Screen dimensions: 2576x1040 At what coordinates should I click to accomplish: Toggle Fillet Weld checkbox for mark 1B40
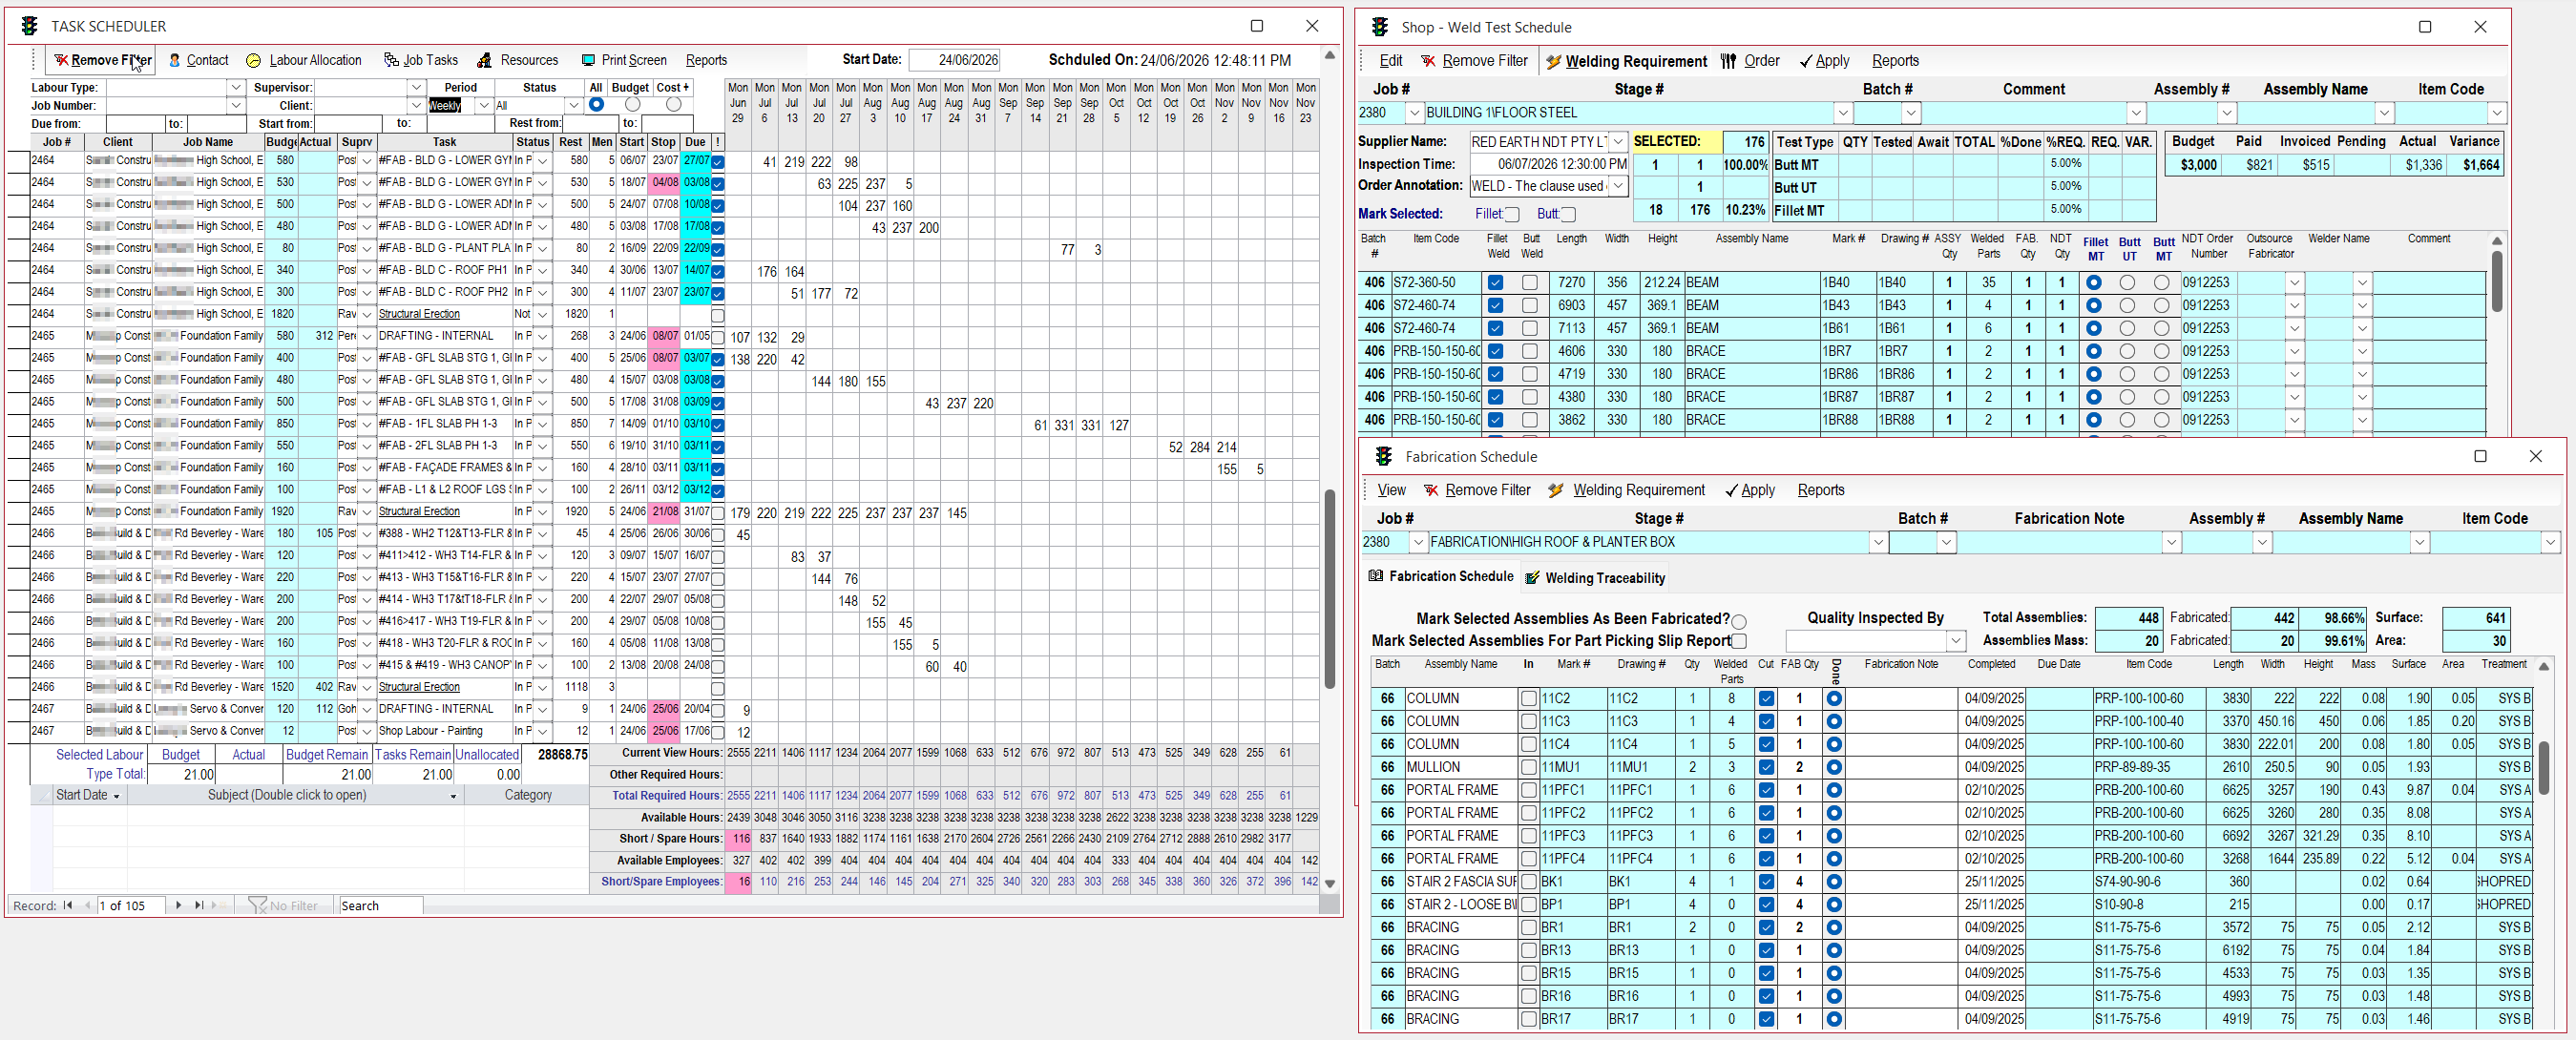tap(1495, 283)
